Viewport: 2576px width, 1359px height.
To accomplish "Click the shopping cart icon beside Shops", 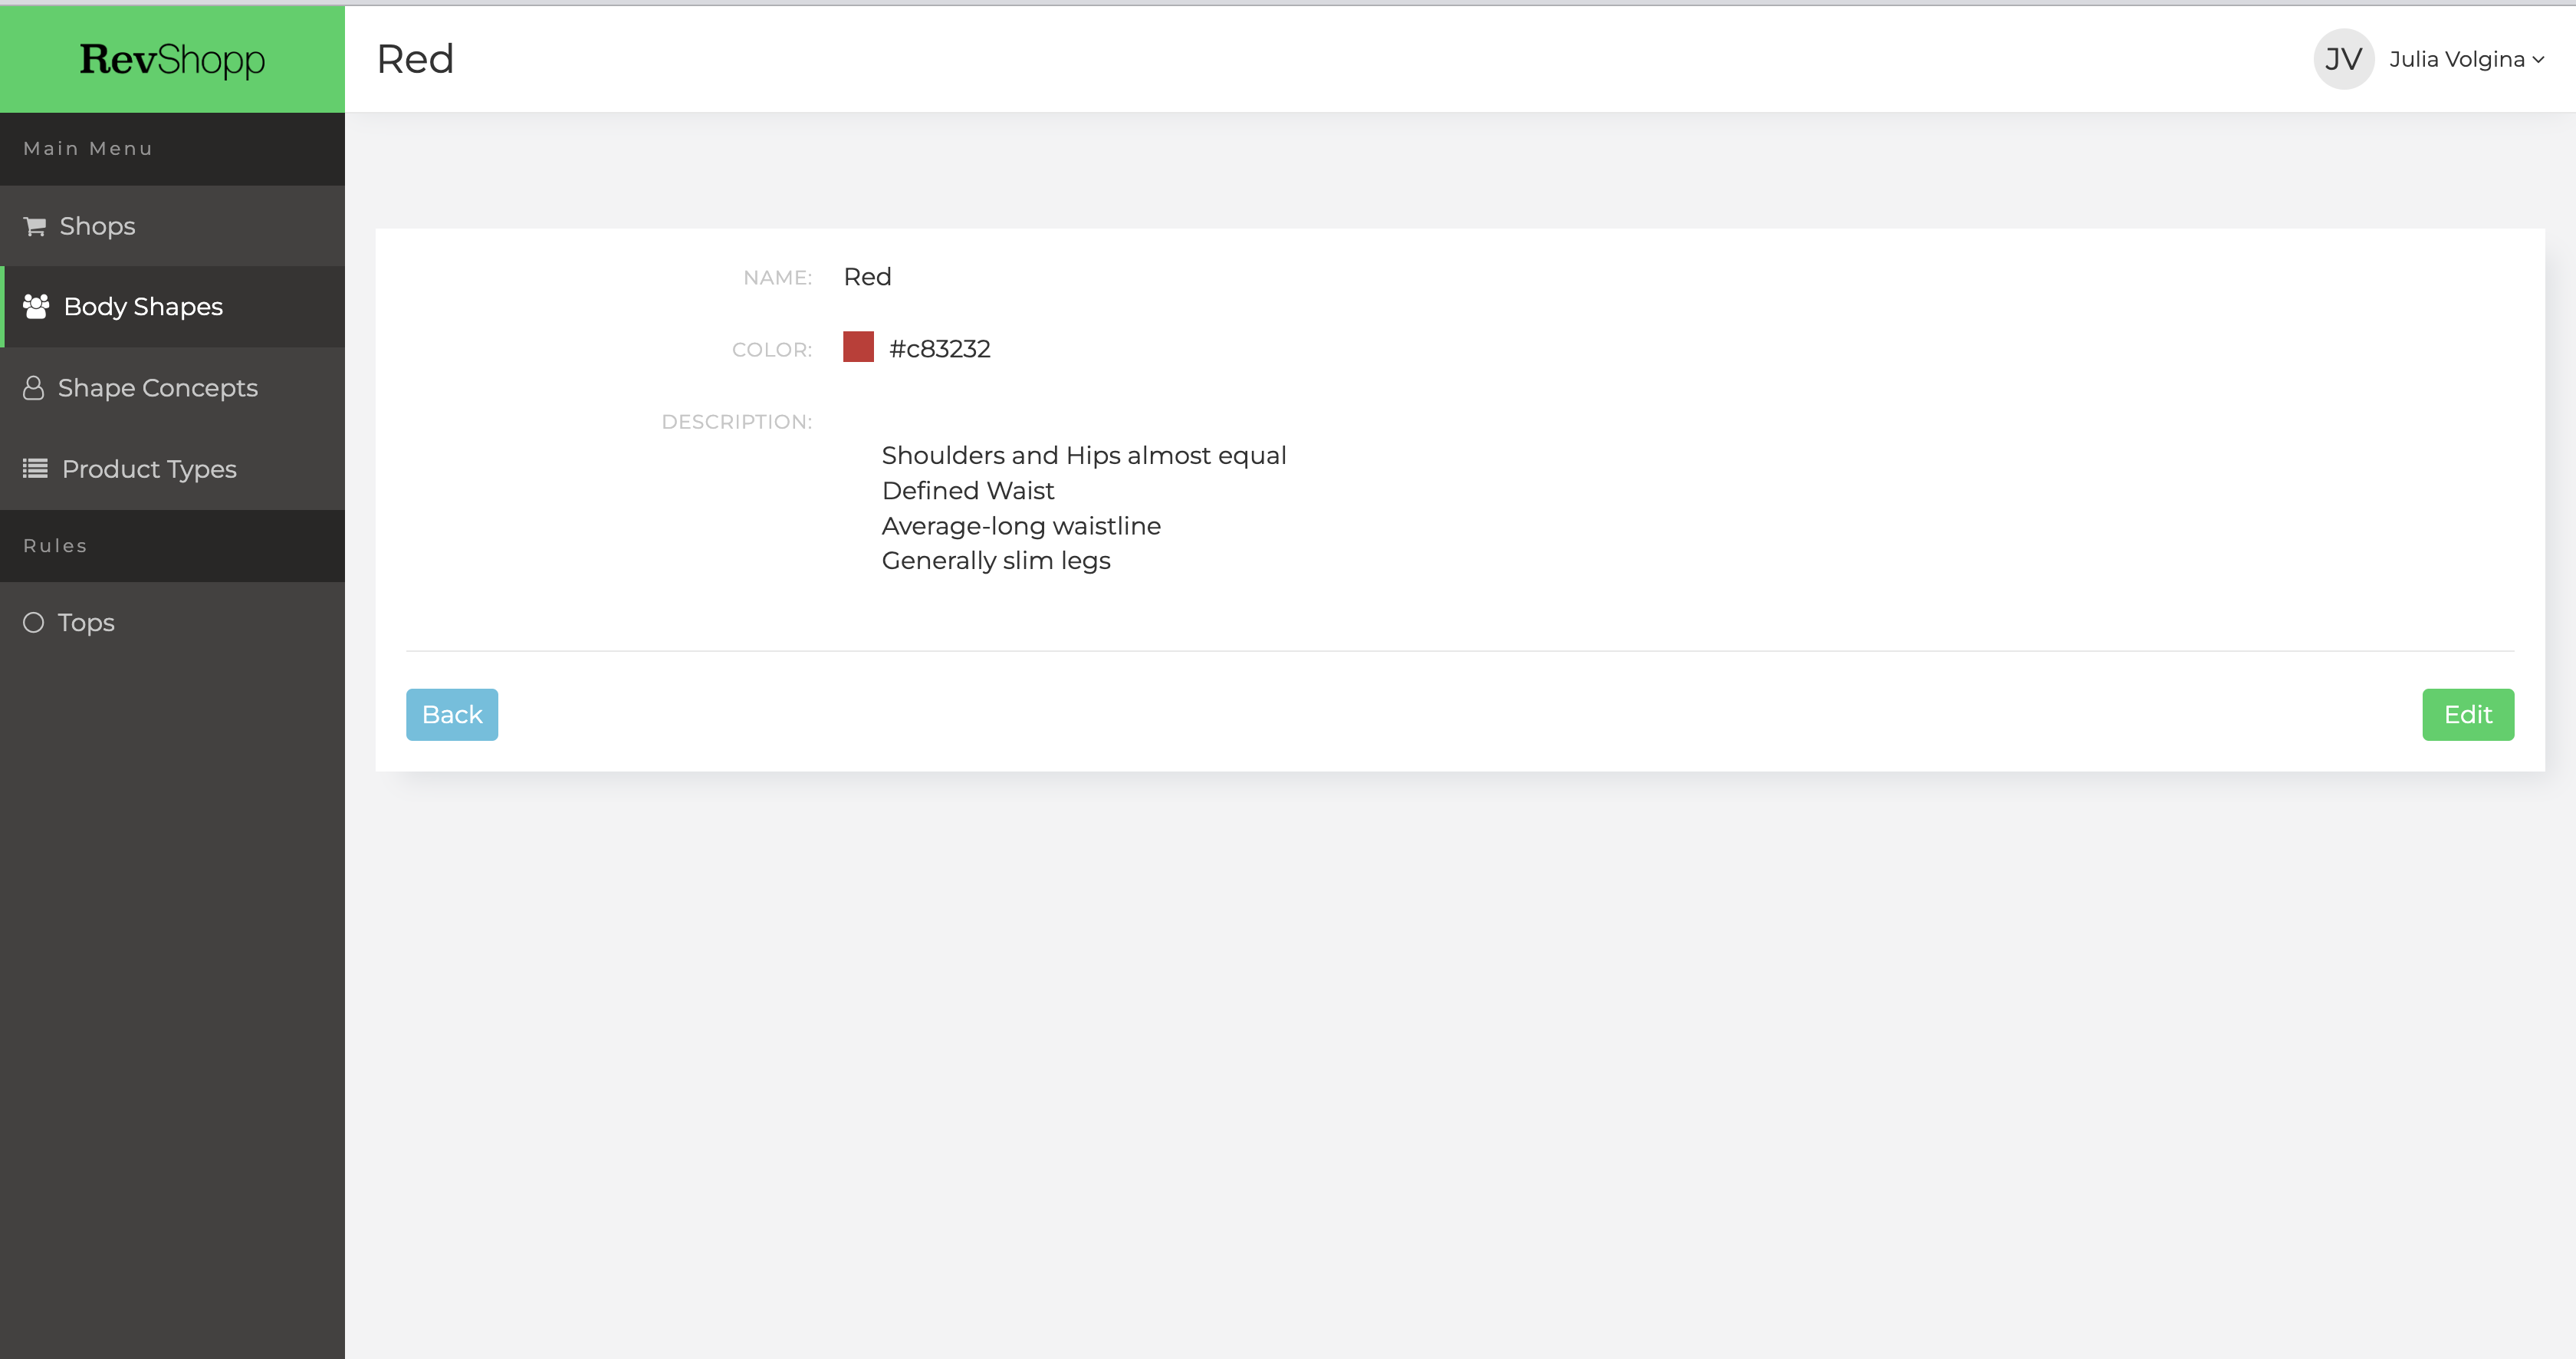I will click(35, 226).
